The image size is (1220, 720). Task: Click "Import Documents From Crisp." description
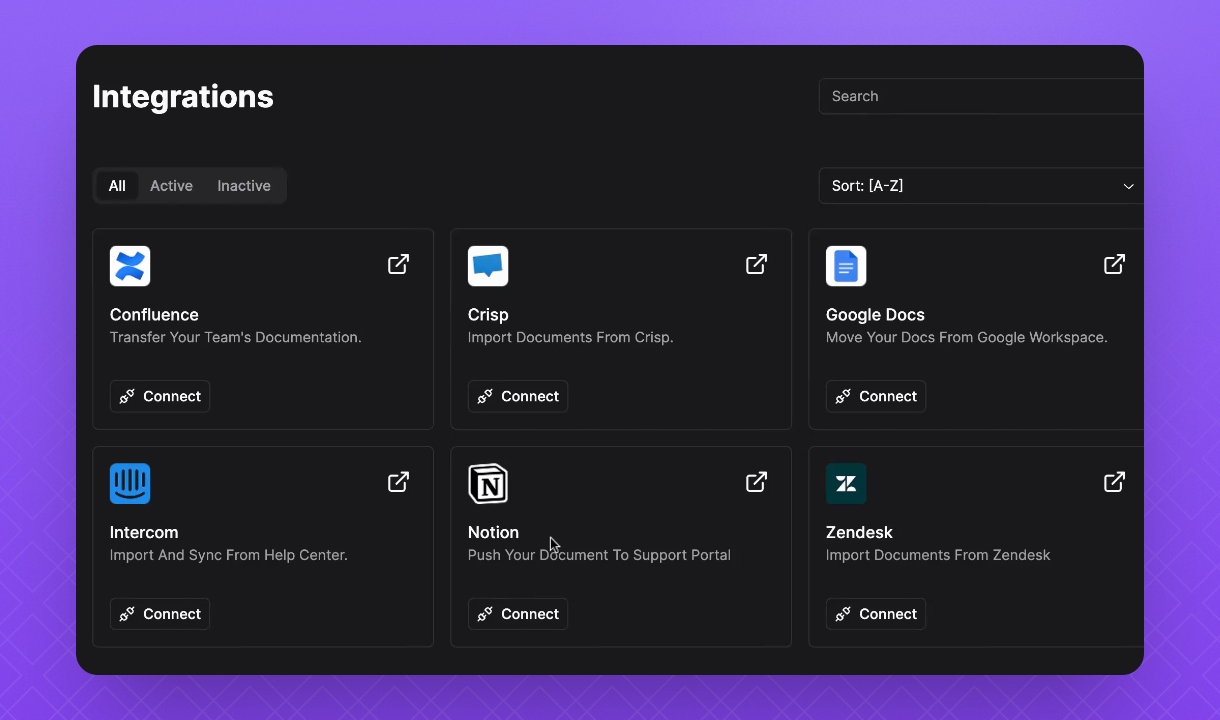(x=571, y=337)
